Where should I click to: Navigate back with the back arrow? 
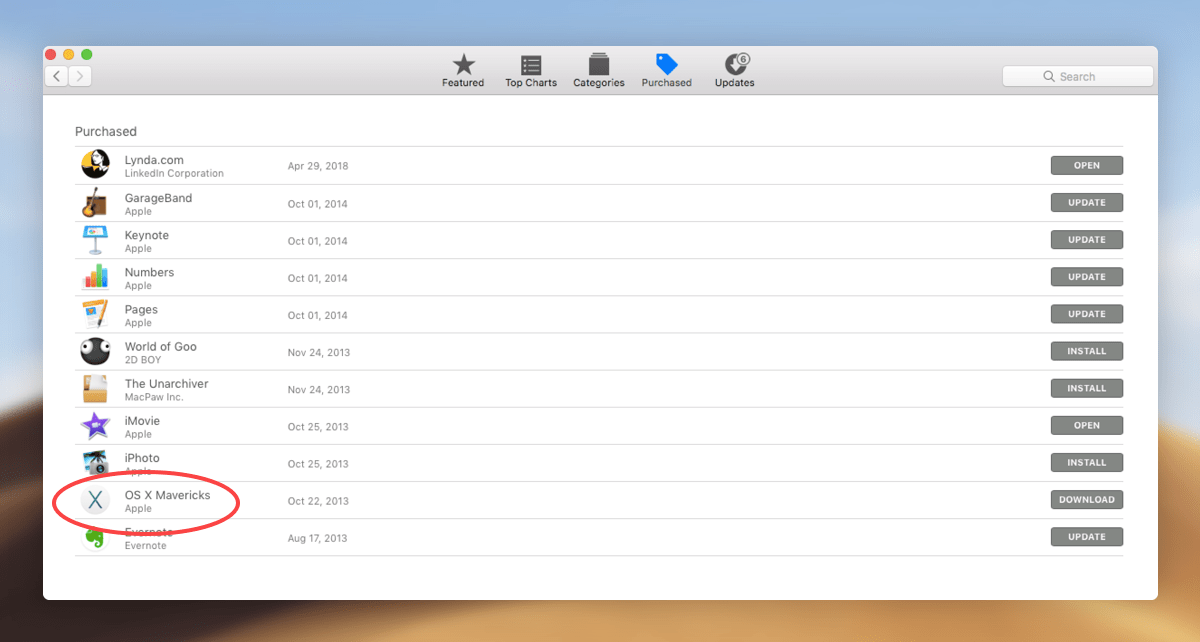tap(55, 75)
